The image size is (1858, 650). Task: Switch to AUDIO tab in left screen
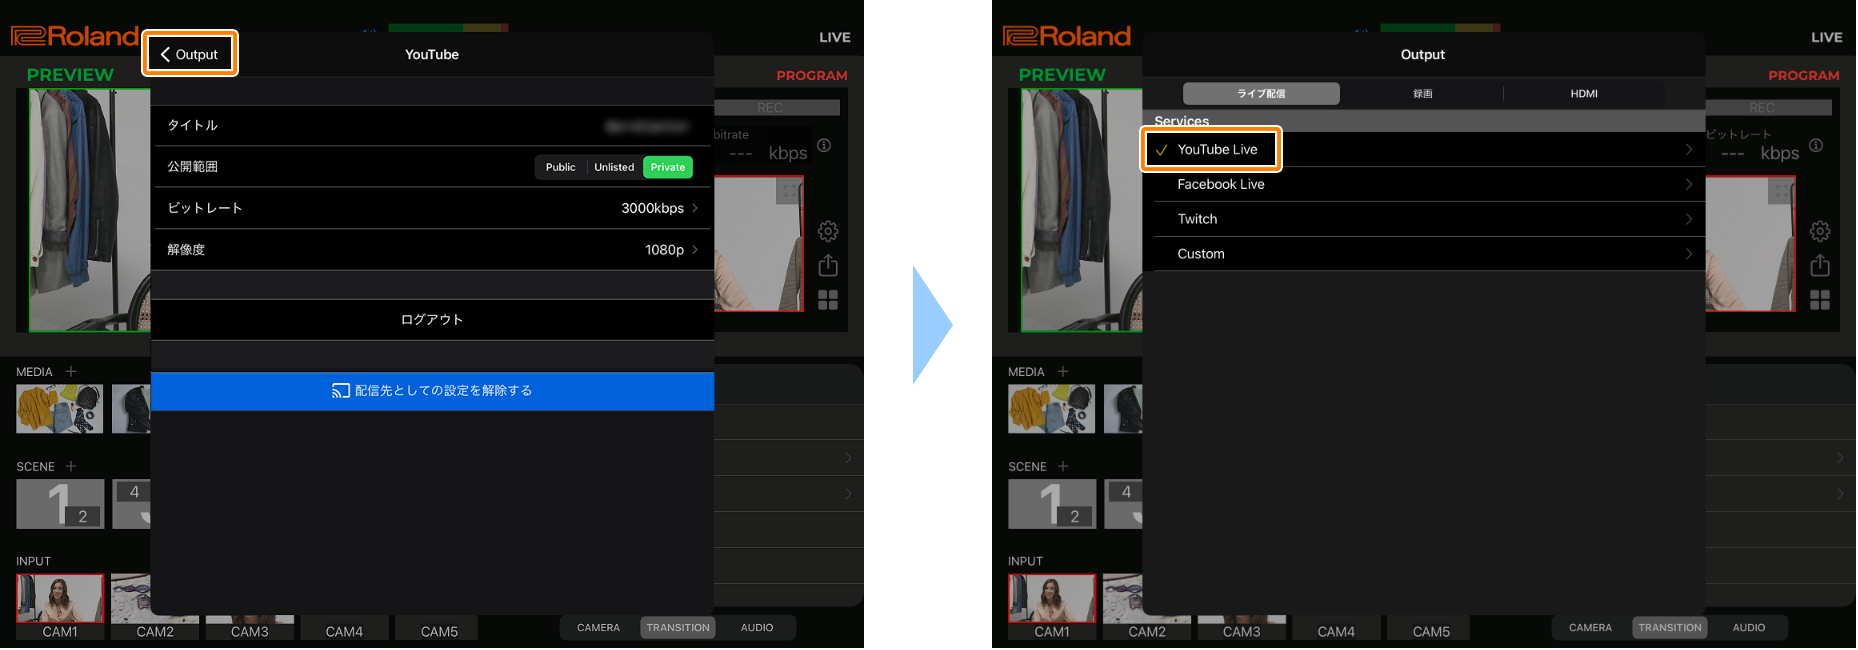click(757, 628)
